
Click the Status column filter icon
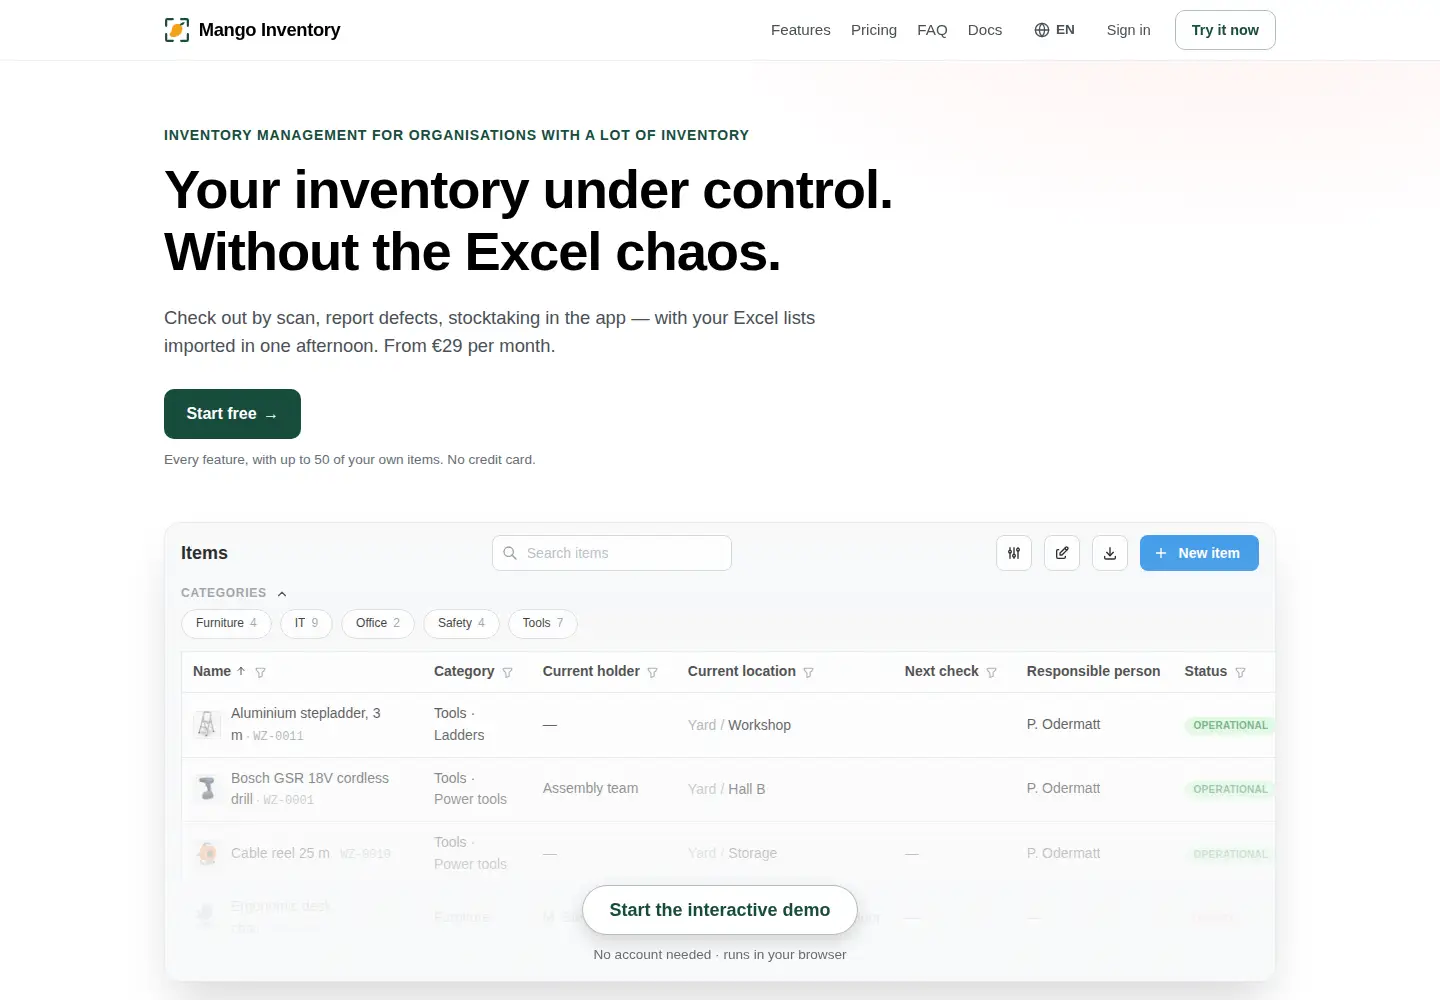tap(1240, 673)
